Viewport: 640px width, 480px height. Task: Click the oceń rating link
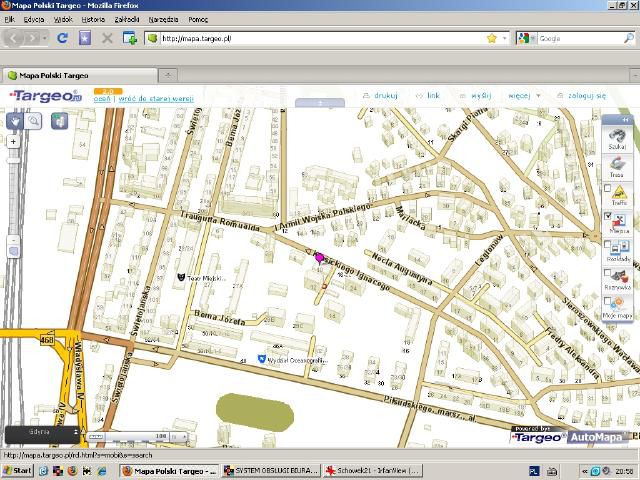tap(102, 99)
